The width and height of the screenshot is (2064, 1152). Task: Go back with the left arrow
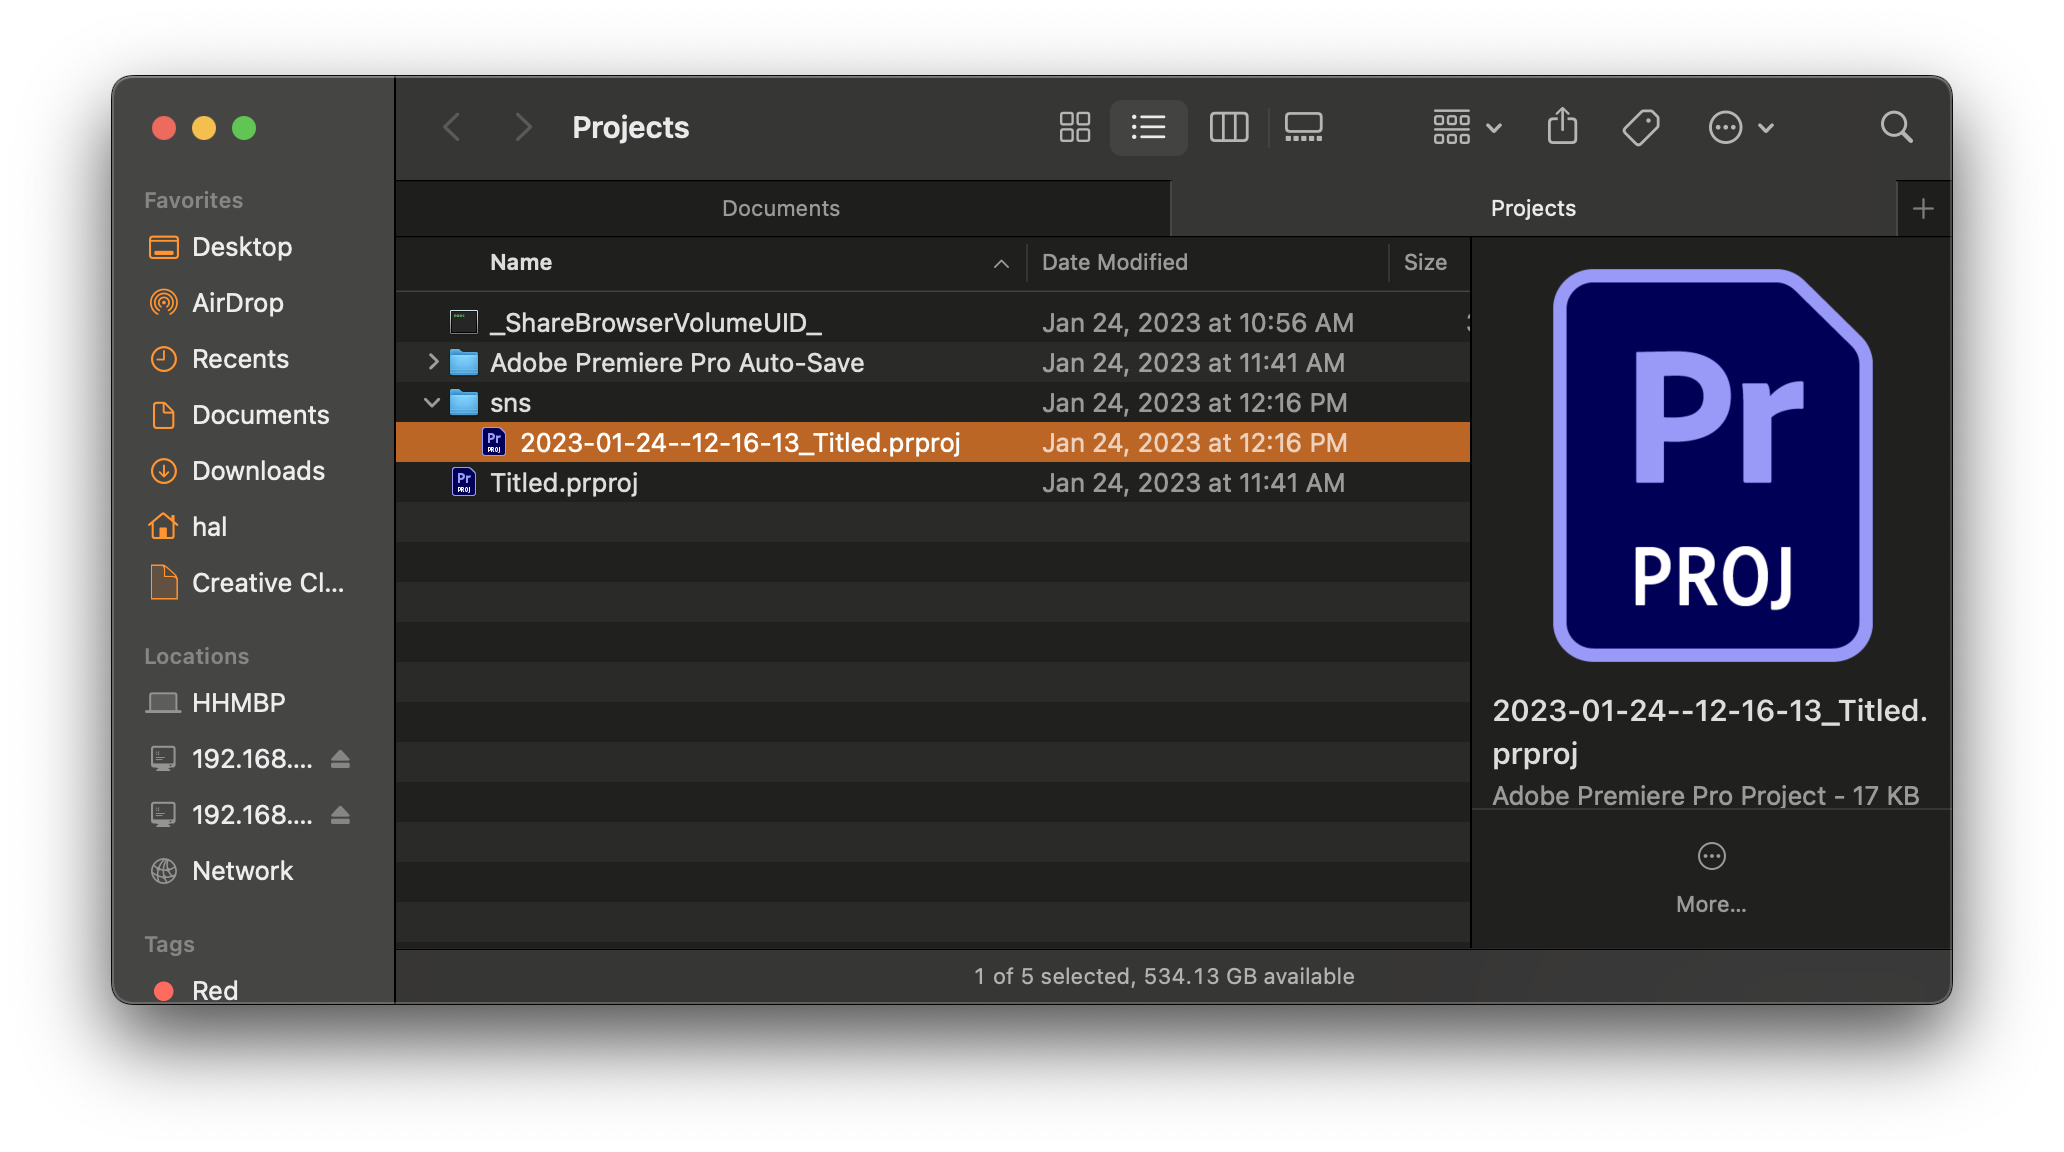(452, 127)
